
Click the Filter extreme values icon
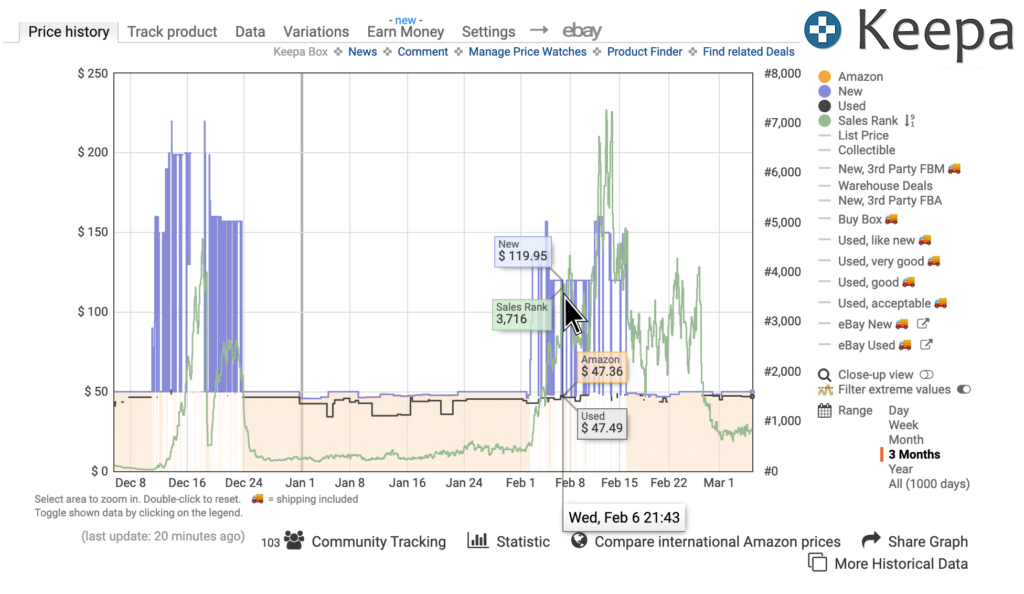tap(825, 390)
